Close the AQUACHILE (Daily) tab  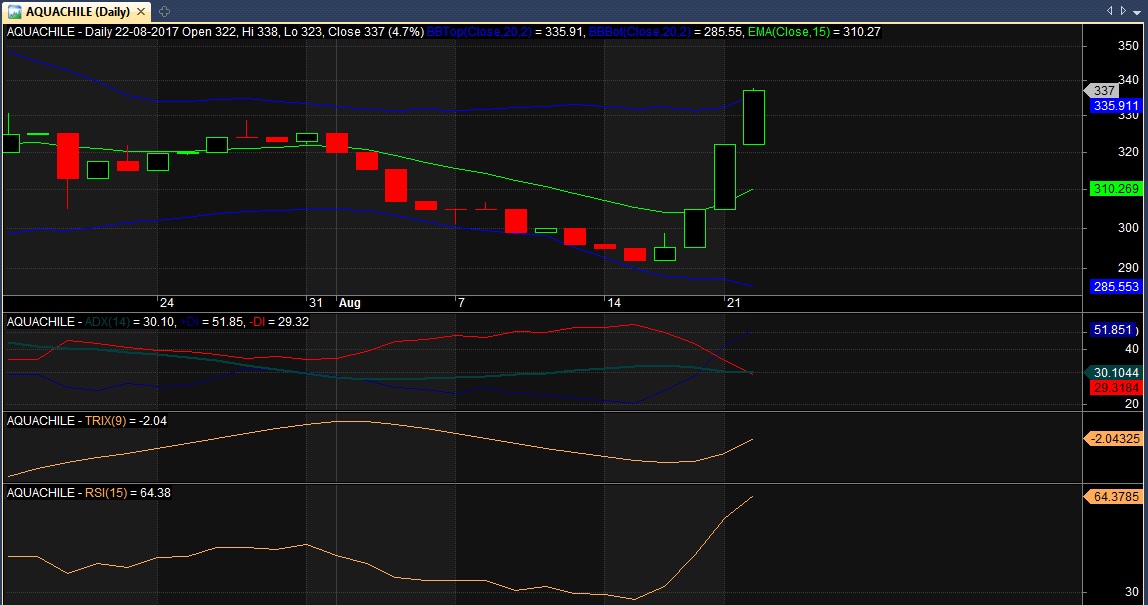(141, 12)
